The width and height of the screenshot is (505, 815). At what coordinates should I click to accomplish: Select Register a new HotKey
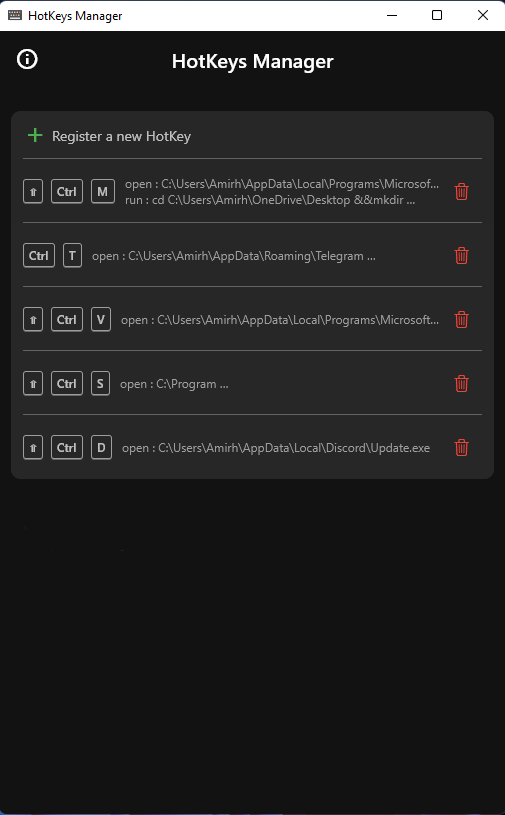tap(122, 136)
